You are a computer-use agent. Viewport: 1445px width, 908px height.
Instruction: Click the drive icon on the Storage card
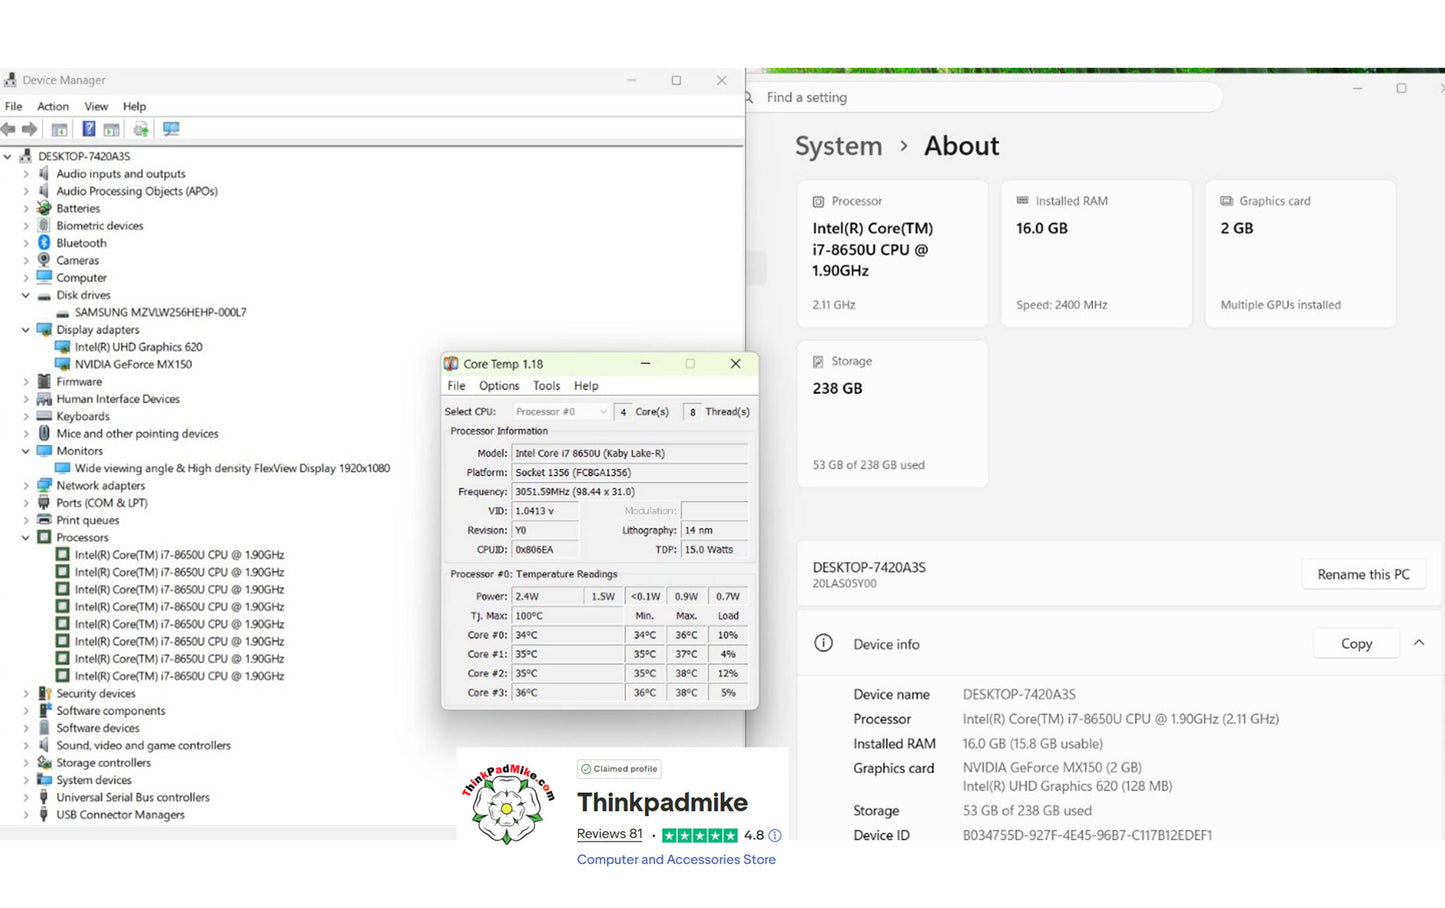click(818, 361)
